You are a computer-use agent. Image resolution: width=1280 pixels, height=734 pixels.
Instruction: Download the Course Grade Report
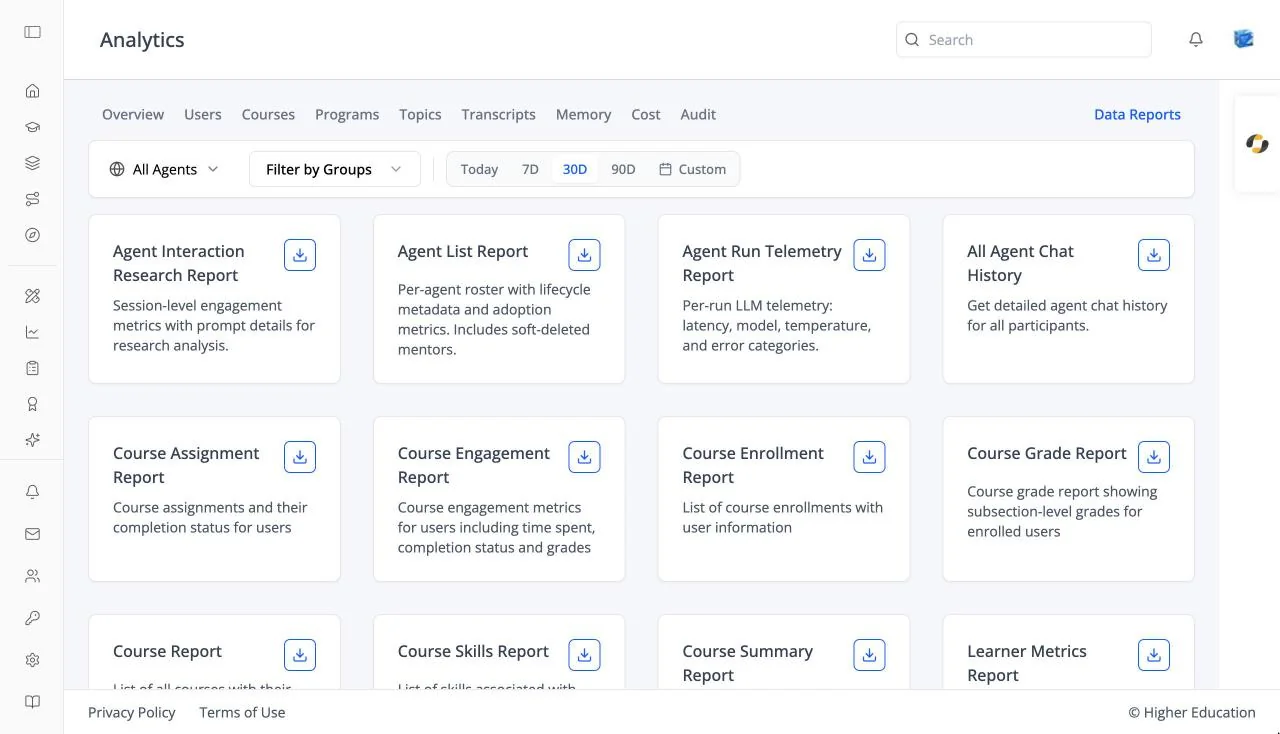pyautogui.click(x=1154, y=457)
